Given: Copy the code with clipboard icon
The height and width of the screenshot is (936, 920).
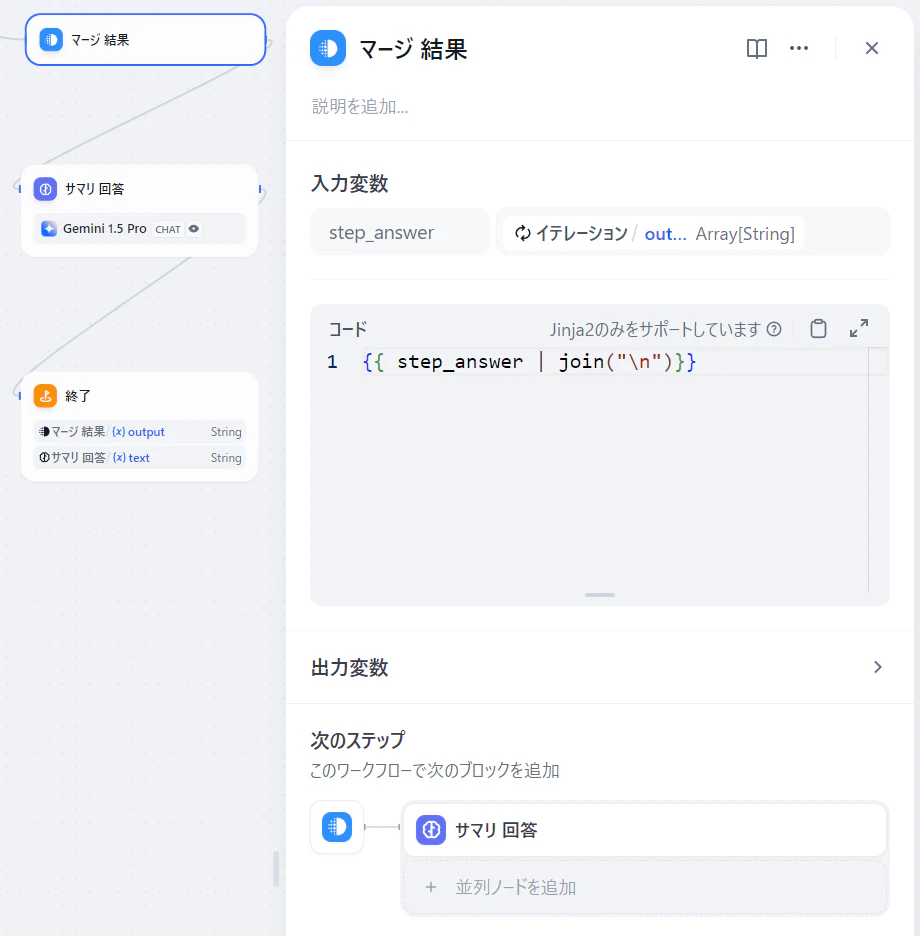Looking at the screenshot, I should 819,329.
